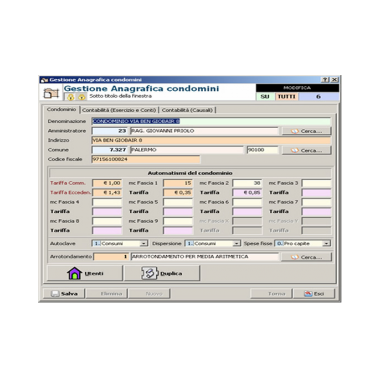Click the mc Fascia 2 field showing 30
The width and height of the screenshot is (380, 380).
tap(247, 183)
